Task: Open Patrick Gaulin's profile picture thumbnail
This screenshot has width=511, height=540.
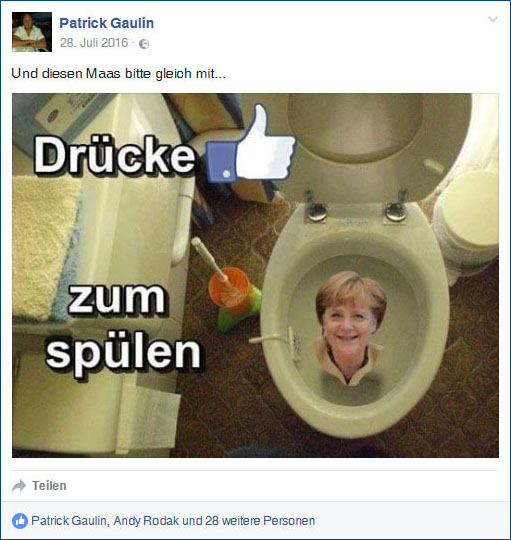Action: [32, 32]
